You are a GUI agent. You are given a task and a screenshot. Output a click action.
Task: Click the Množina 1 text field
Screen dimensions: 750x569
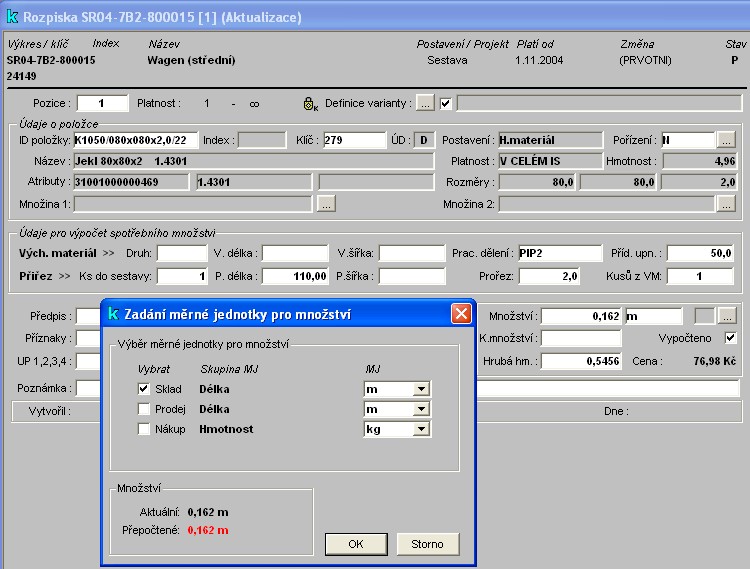(x=192, y=204)
